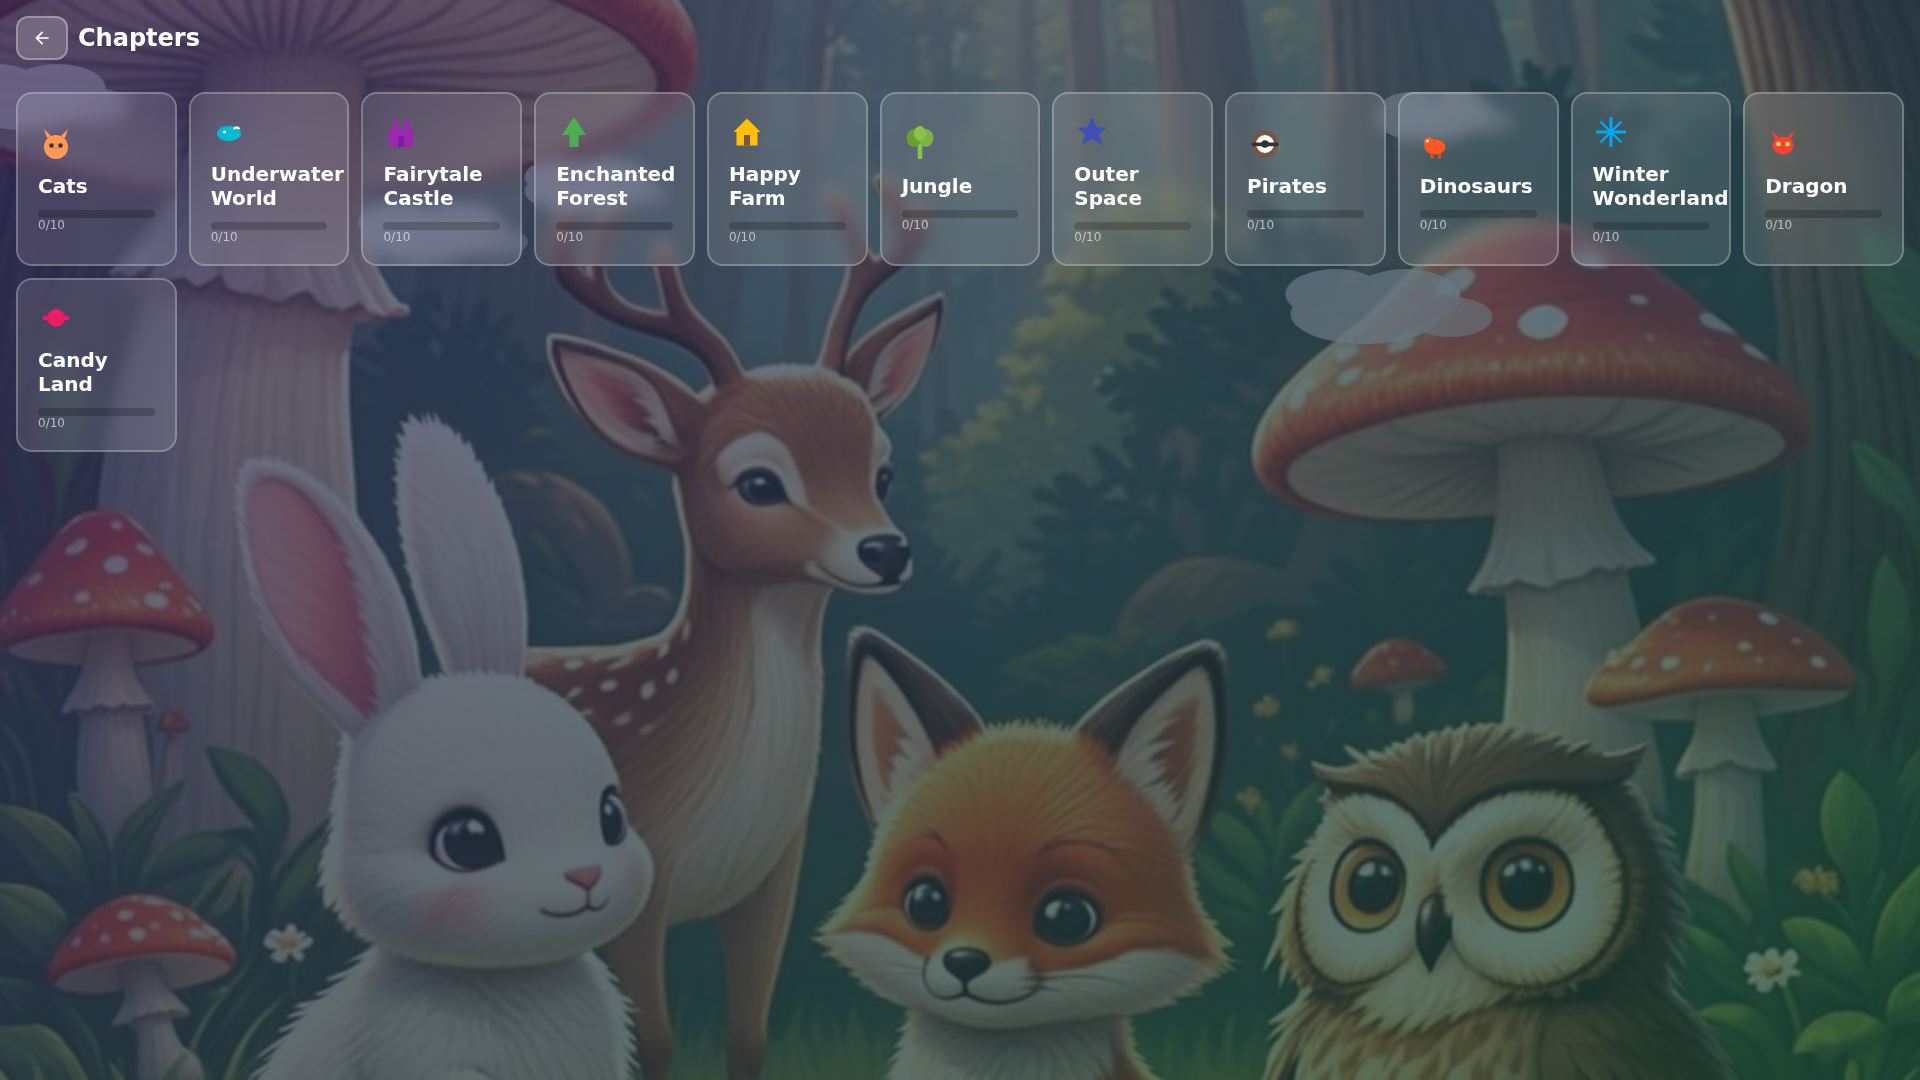This screenshot has height=1080, width=1920.
Task: Click the Candy Land progress bar
Action: 96,412
